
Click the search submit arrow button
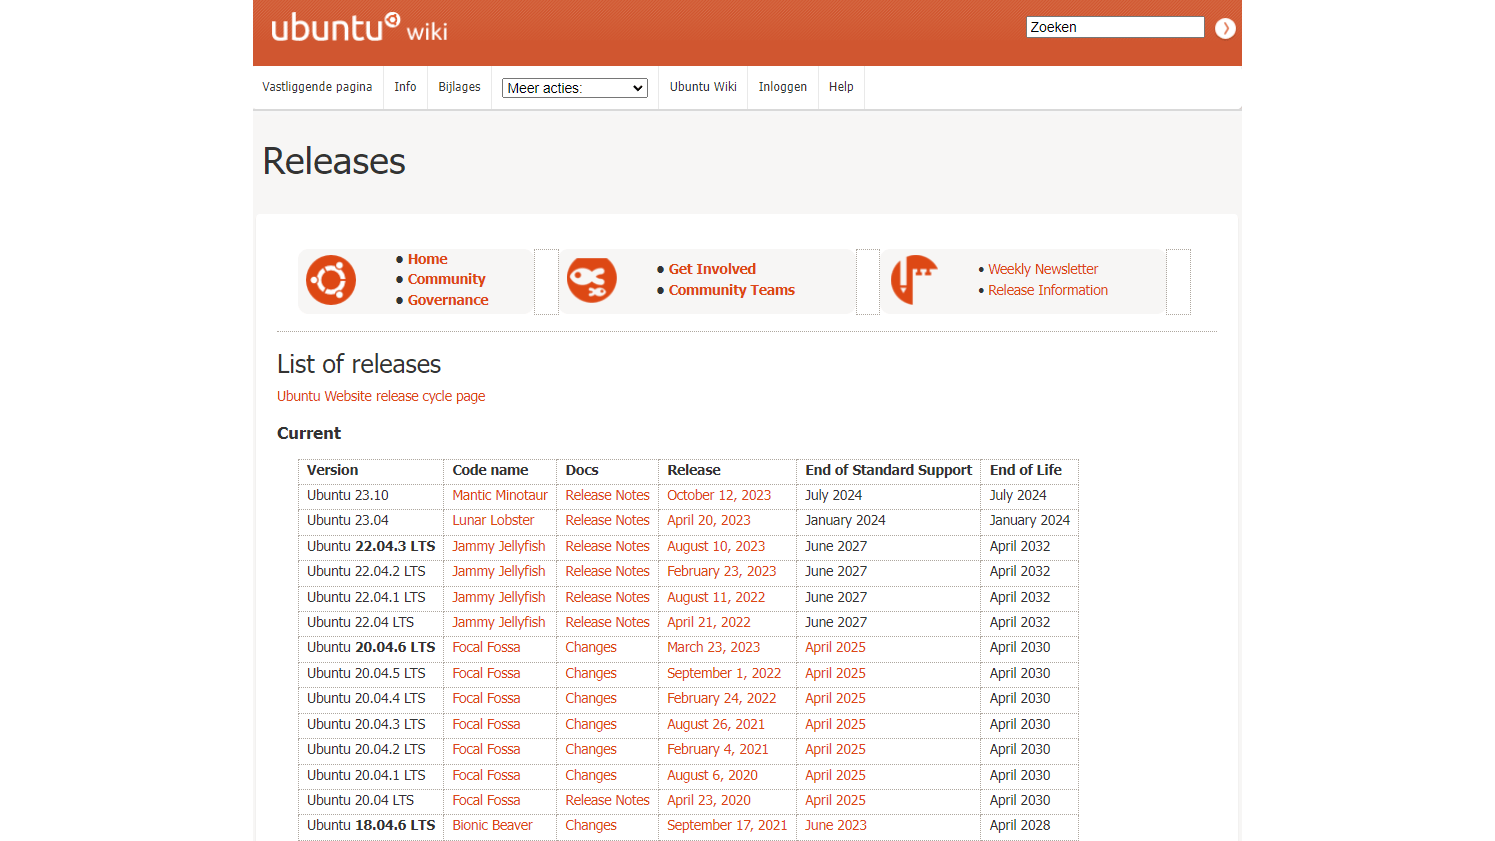pyautogui.click(x=1225, y=28)
